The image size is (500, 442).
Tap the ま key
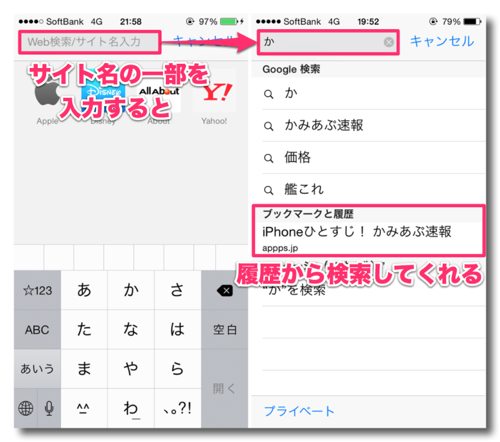pos(84,369)
